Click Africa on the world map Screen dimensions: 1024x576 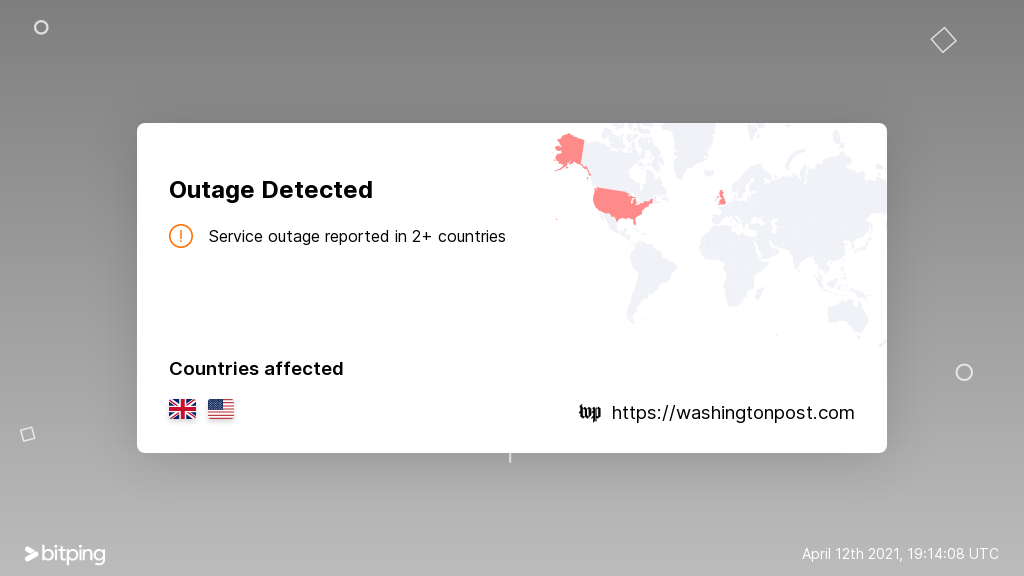pyautogui.click(x=735, y=261)
